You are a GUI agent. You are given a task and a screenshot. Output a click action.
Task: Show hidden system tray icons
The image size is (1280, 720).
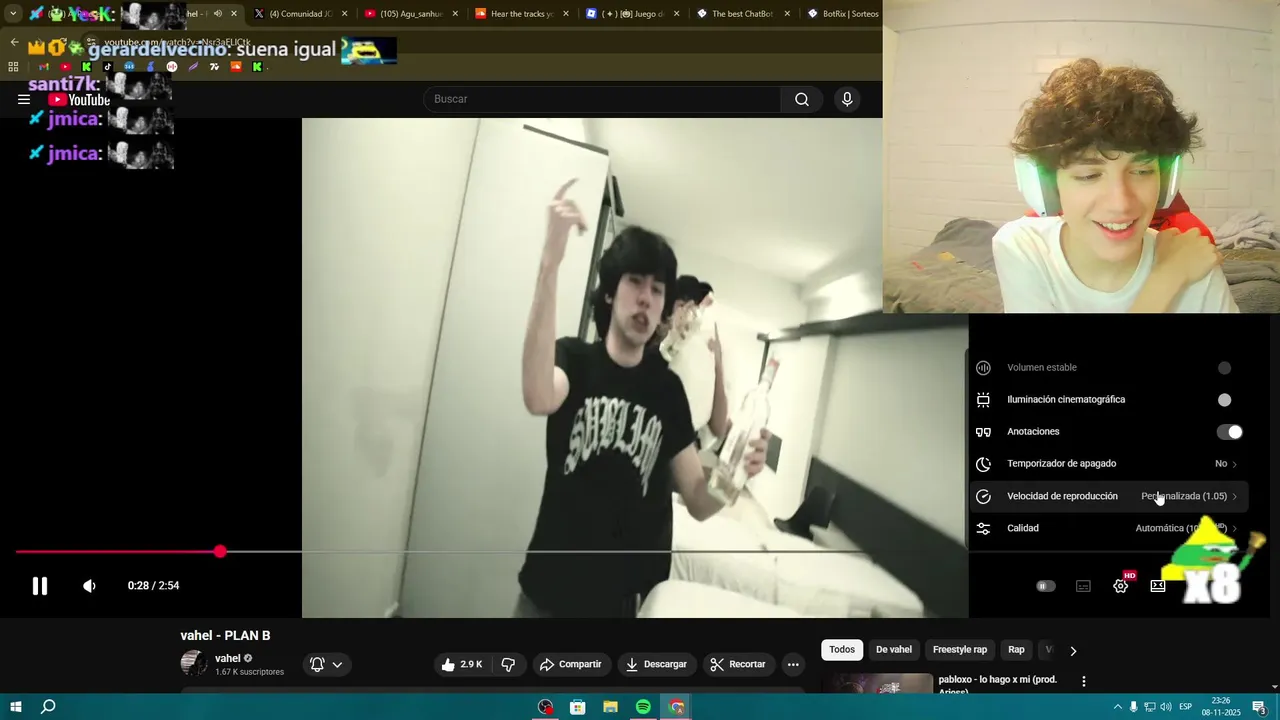1117,707
